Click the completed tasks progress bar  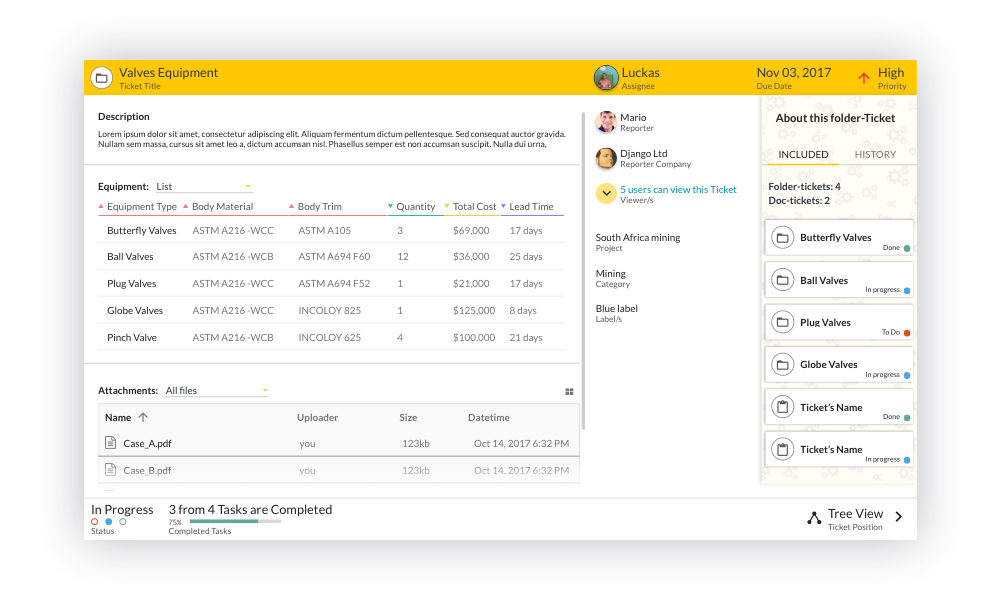coord(234,521)
